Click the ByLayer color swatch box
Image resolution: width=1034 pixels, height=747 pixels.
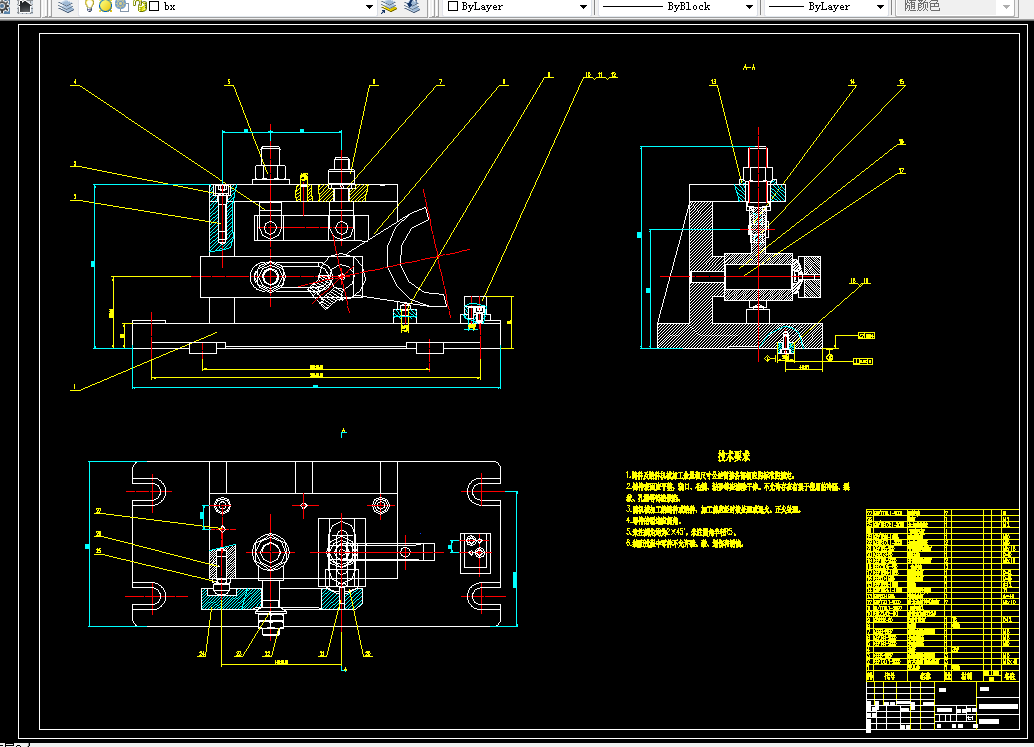(453, 7)
